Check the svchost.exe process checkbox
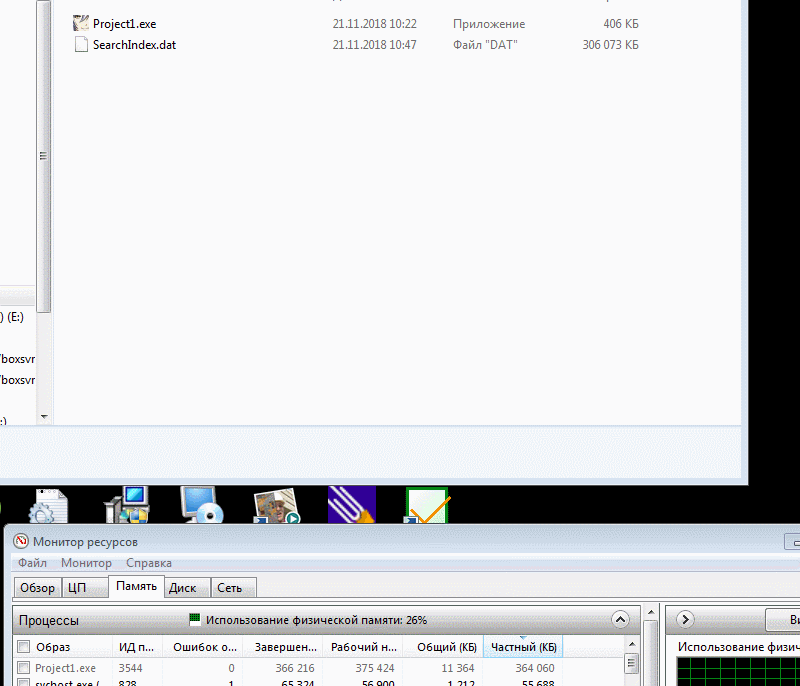The height and width of the screenshot is (686, 800). coord(23,683)
